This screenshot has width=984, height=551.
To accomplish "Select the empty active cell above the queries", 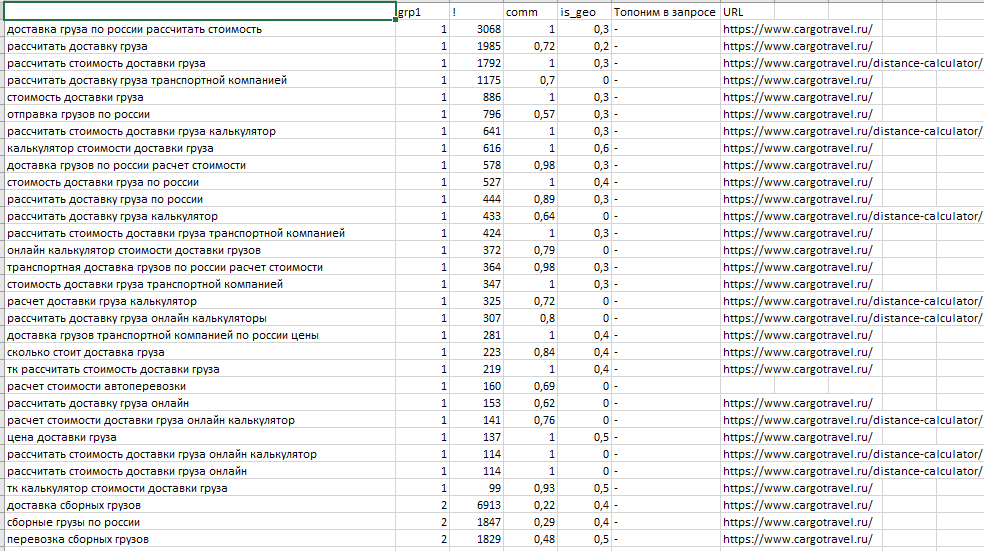I will 198,11.
